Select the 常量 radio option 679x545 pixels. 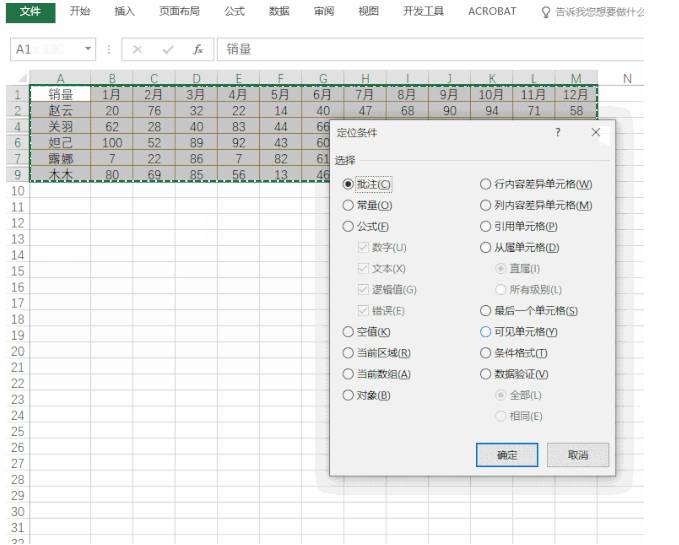(x=348, y=205)
